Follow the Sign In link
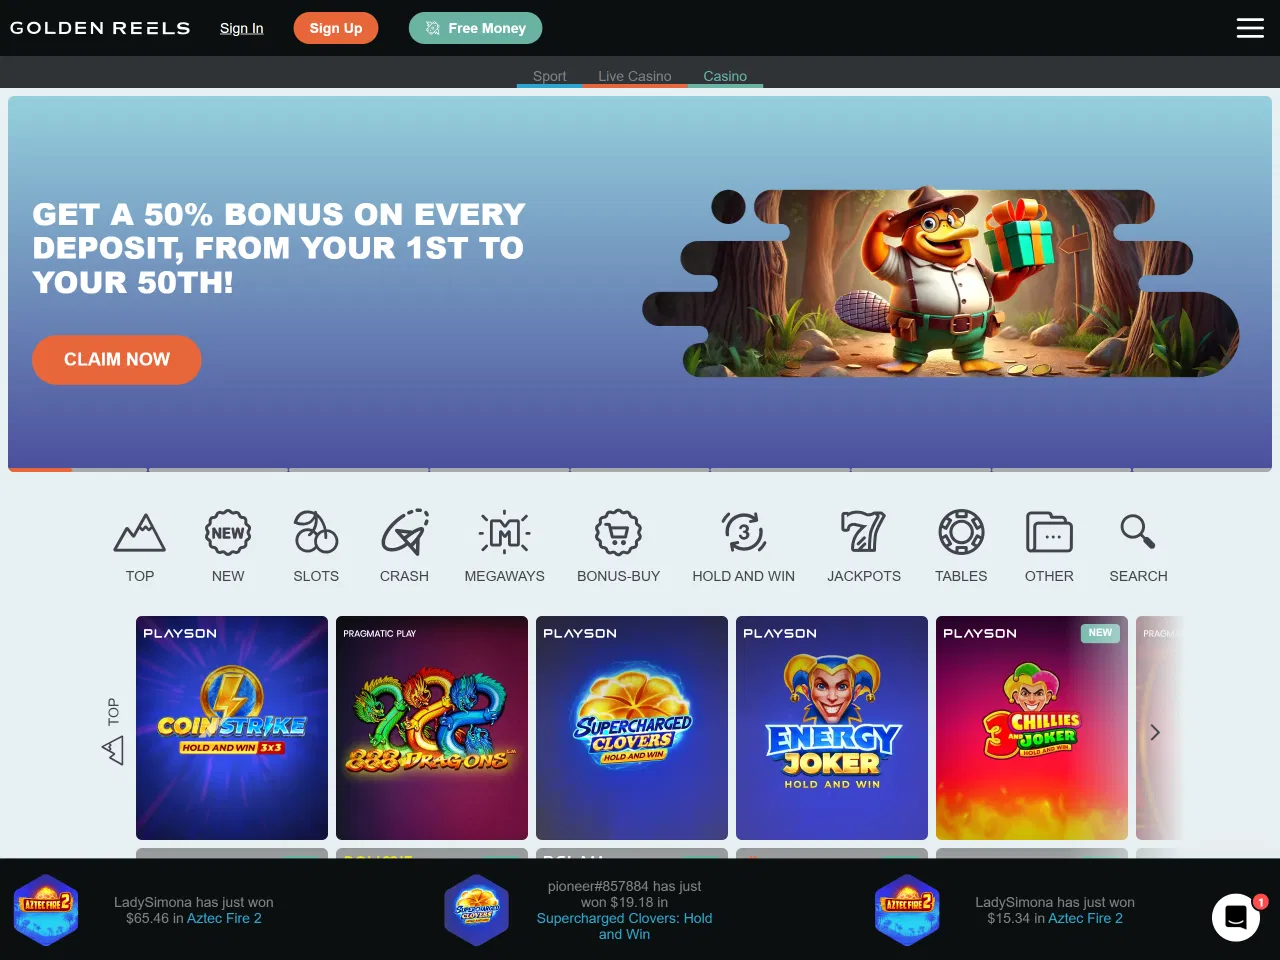 242,28
